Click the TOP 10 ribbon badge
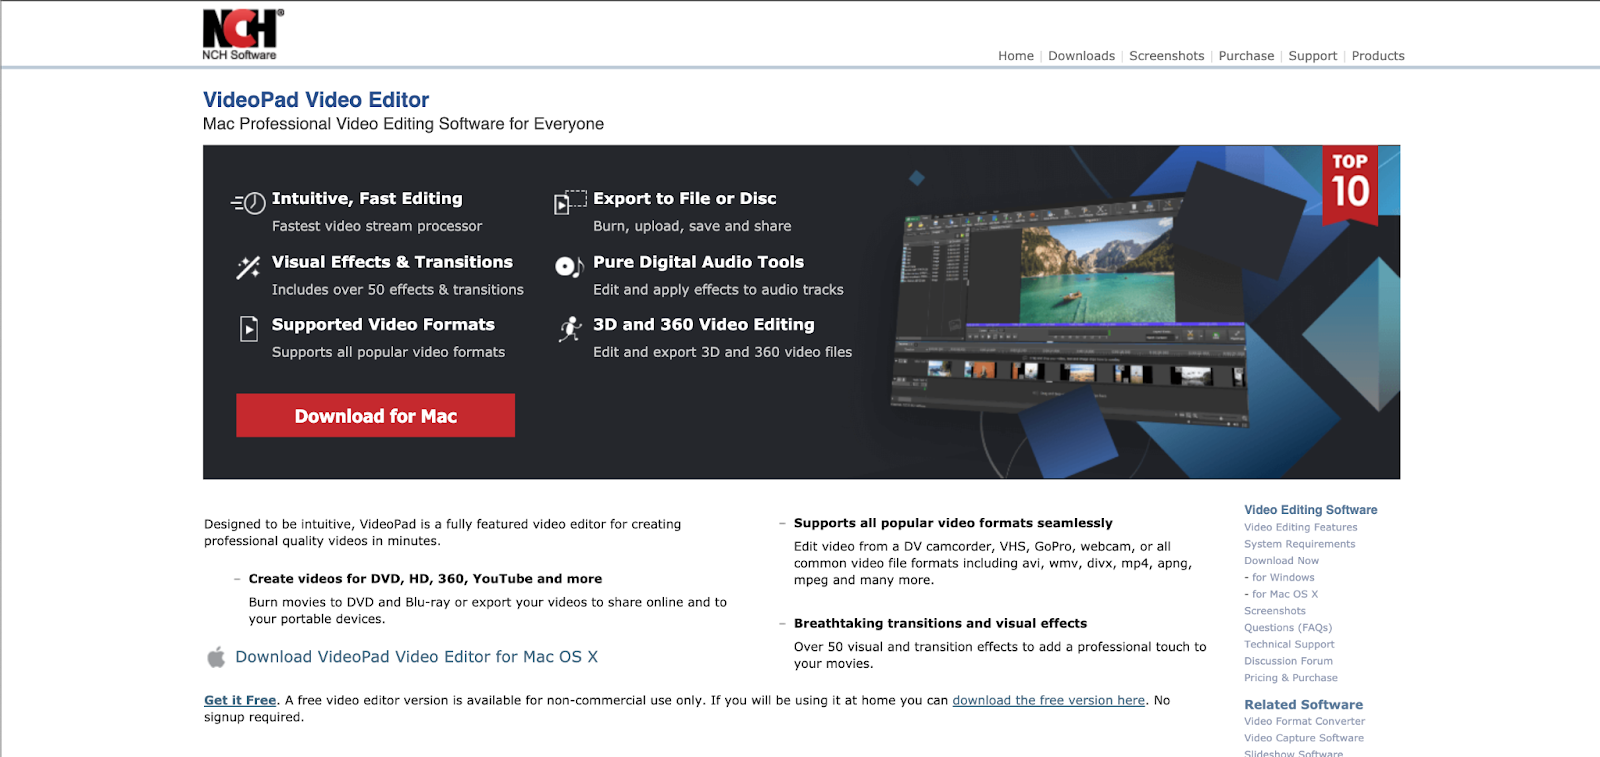The width and height of the screenshot is (1600, 757). click(1350, 186)
